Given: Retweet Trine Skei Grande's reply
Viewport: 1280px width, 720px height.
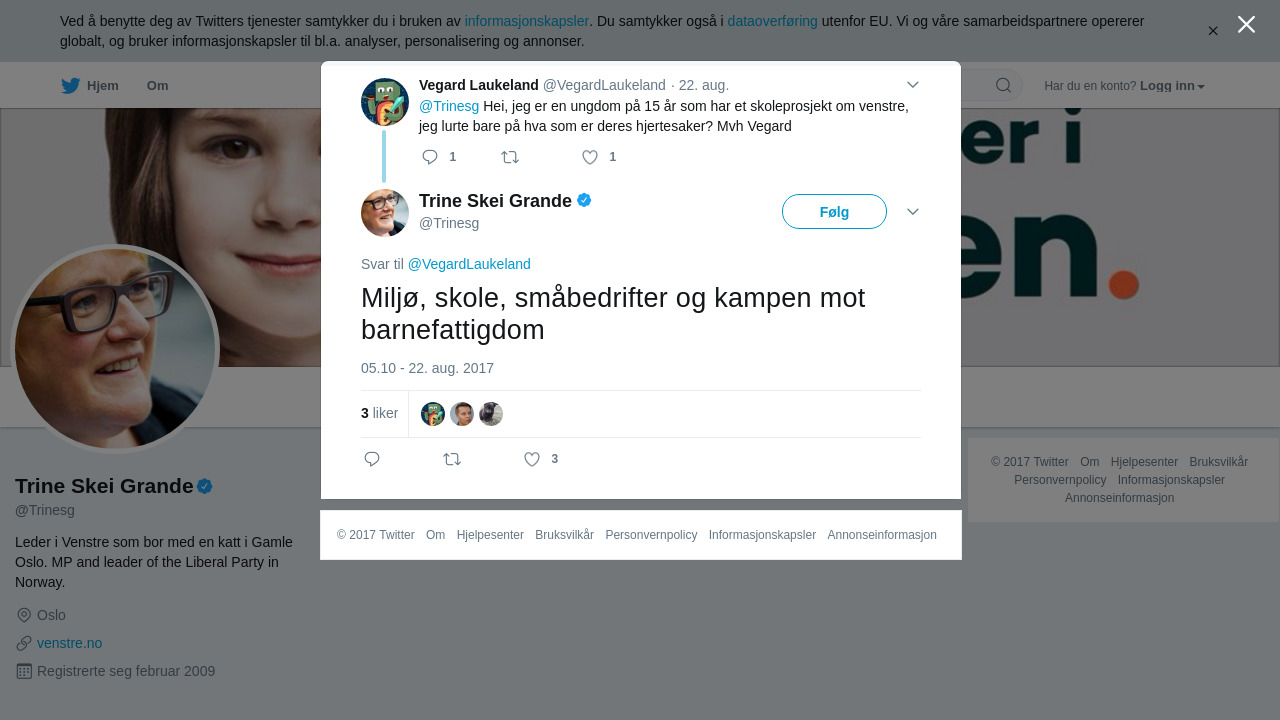Looking at the screenshot, I should [x=452, y=459].
